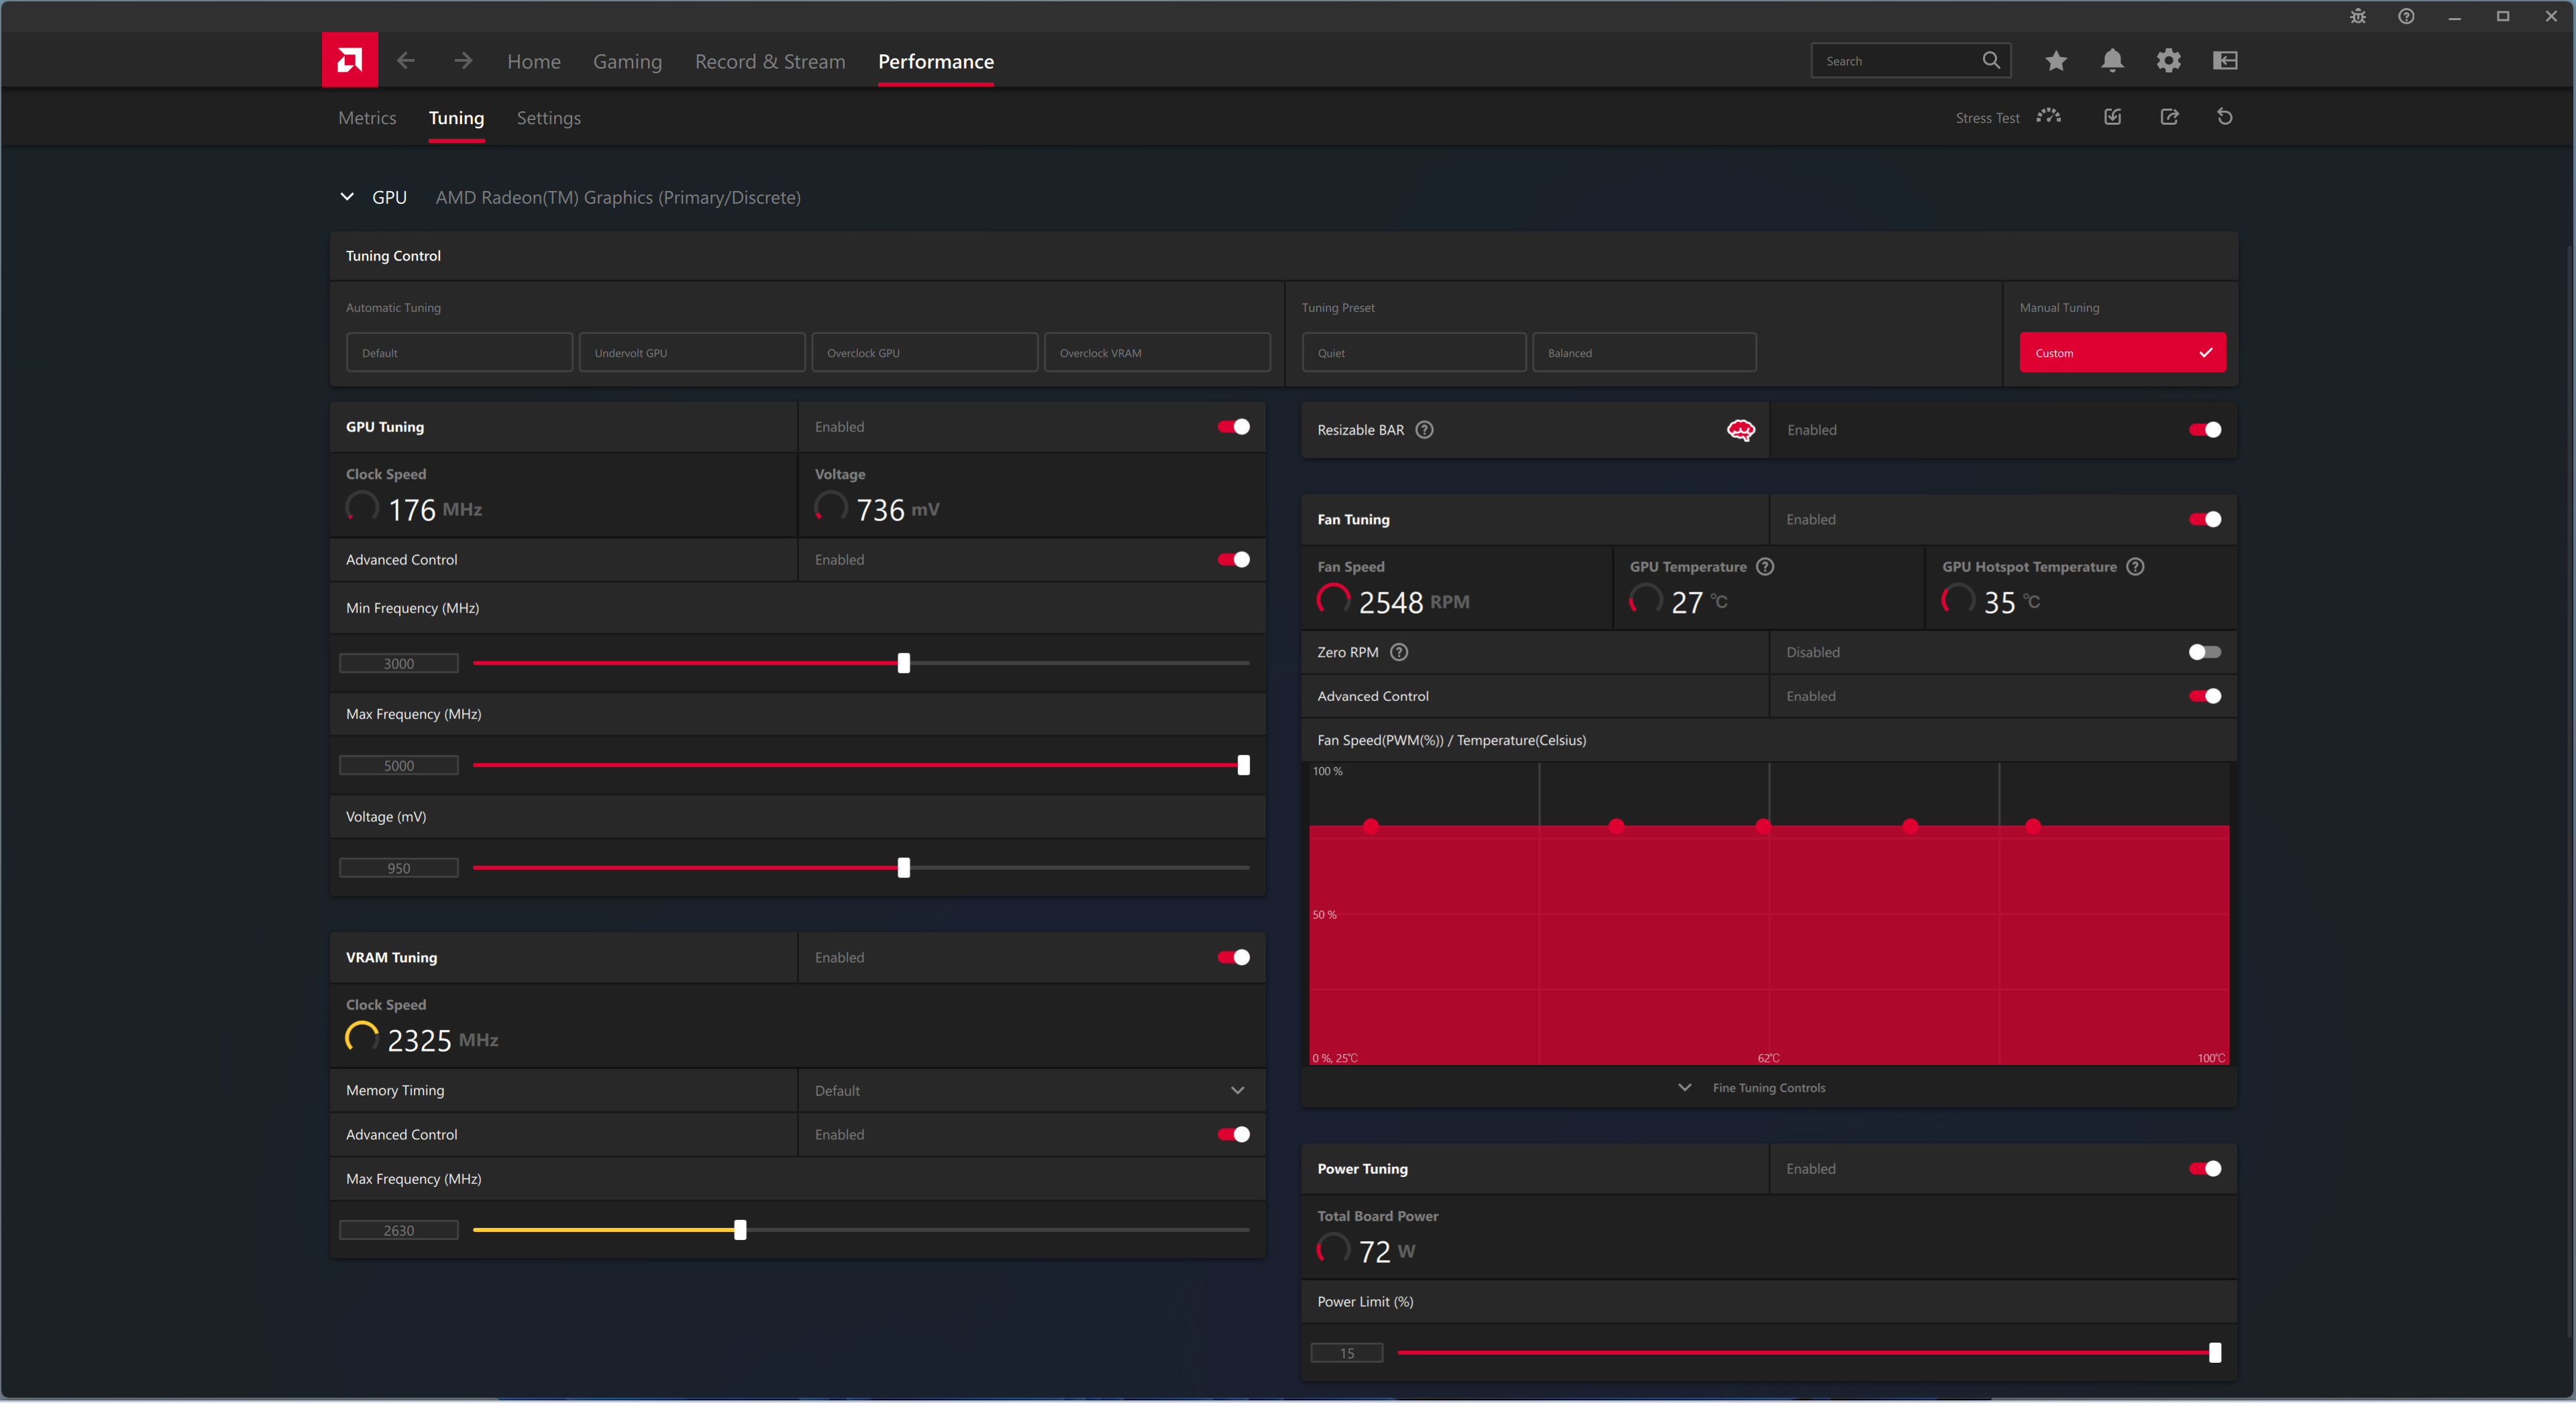The height and width of the screenshot is (1403, 2576).
Task: Click the Min Frequency slider handle
Action: pos(903,663)
